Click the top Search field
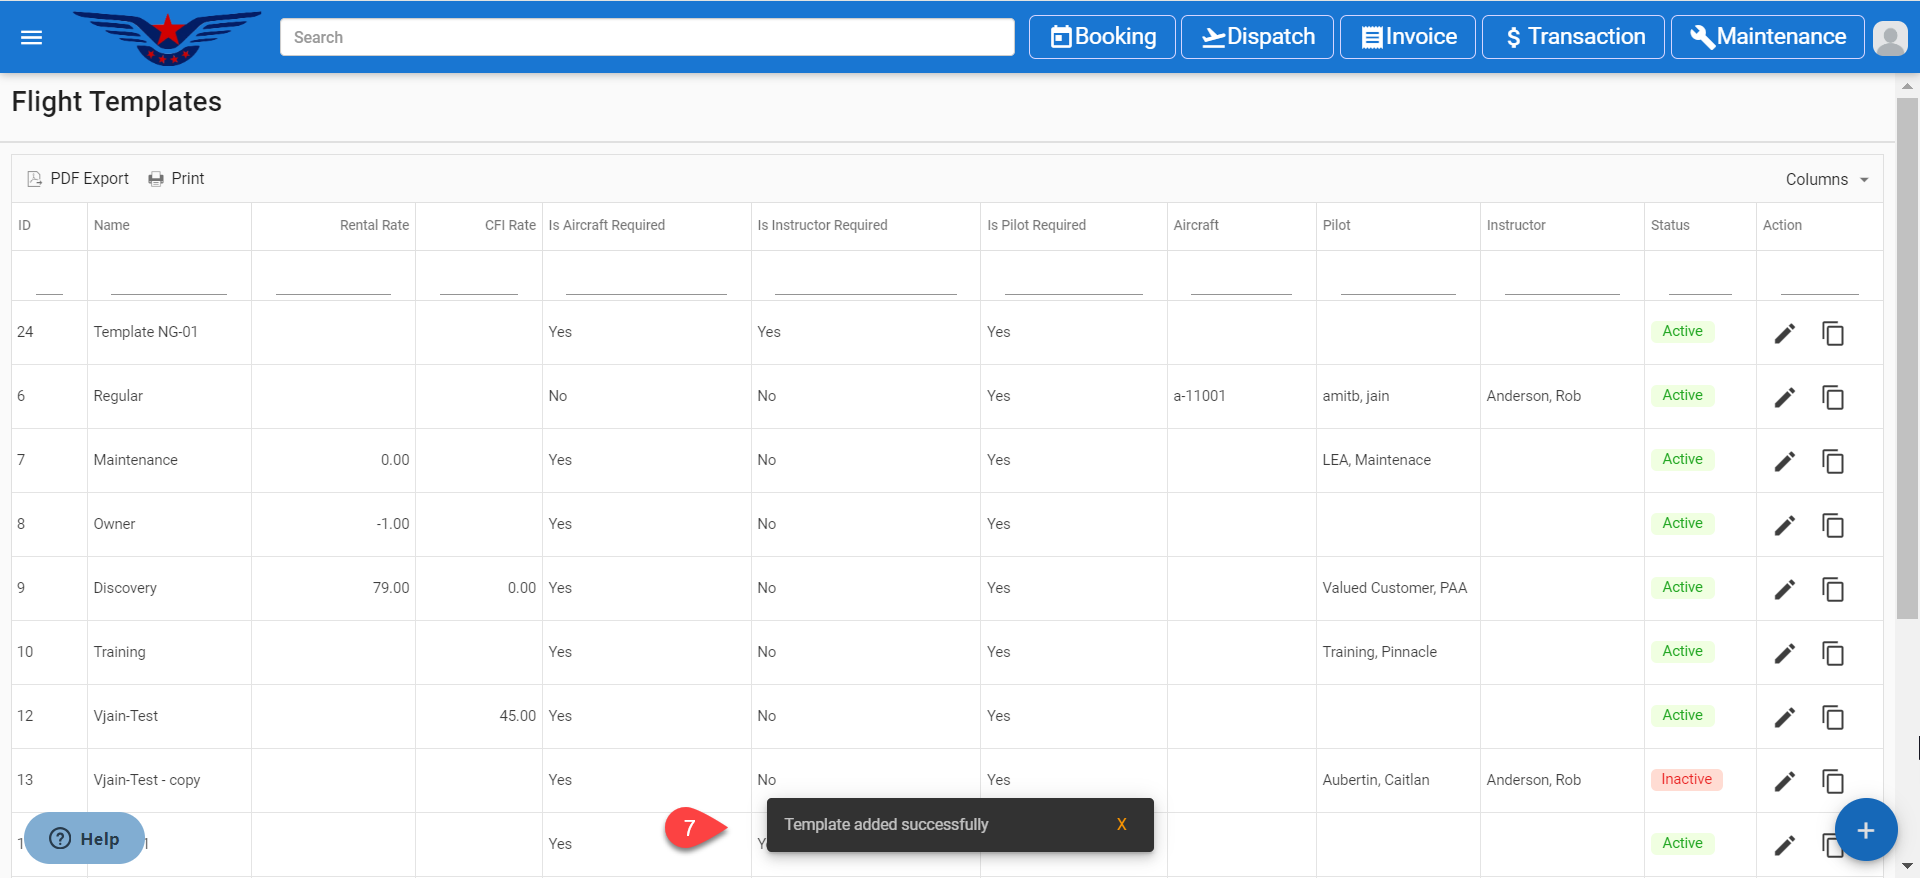1920x878 pixels. (x=646, y=37)
